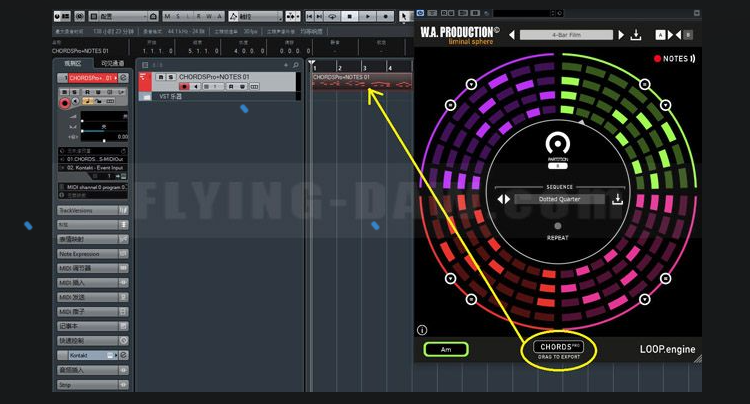This screenshot has height=404, width=750.
Task: Expand the Notepad inspector section
Action: tap(93, 326)
